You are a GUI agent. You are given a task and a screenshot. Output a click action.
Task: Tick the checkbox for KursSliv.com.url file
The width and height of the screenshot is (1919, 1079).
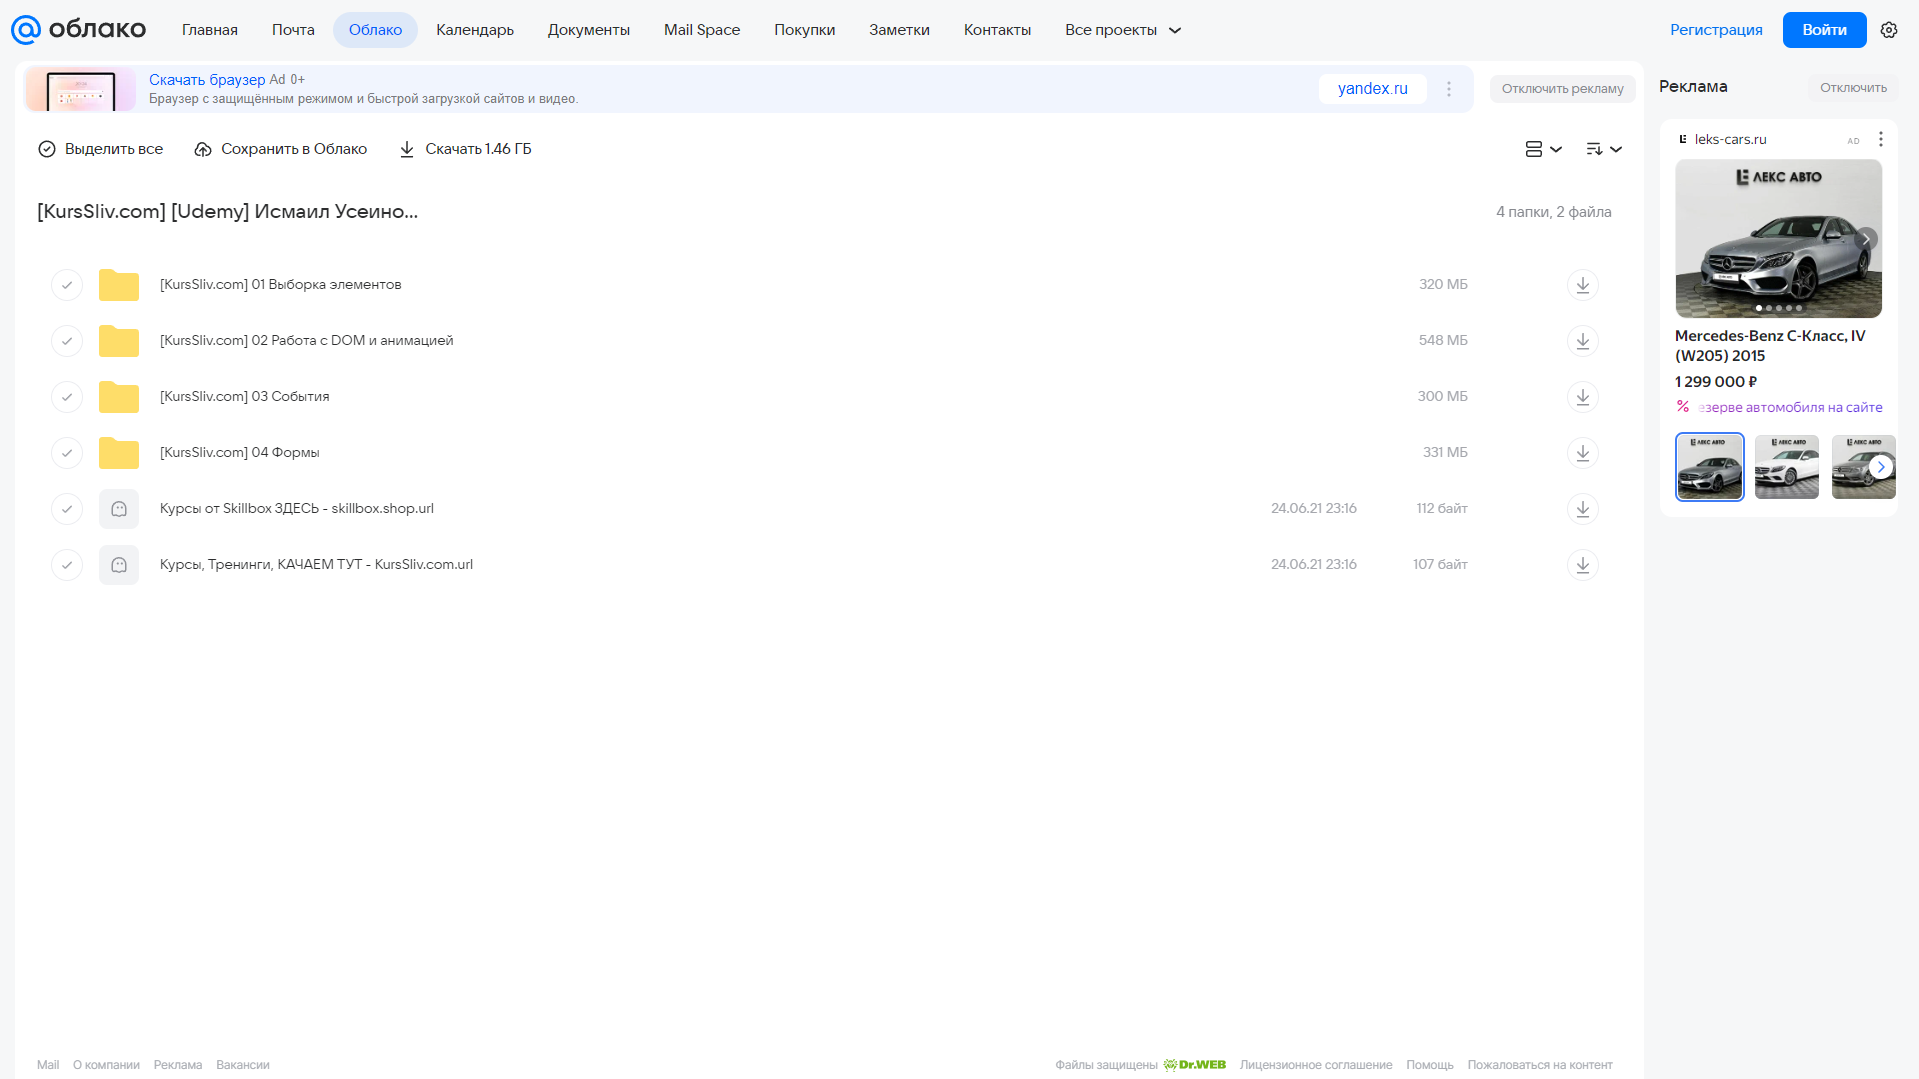point(67,565)
